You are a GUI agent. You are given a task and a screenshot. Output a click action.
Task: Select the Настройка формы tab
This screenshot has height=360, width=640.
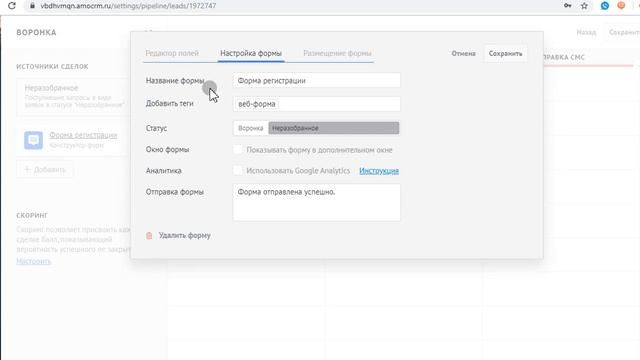click(x=251, y=53)
